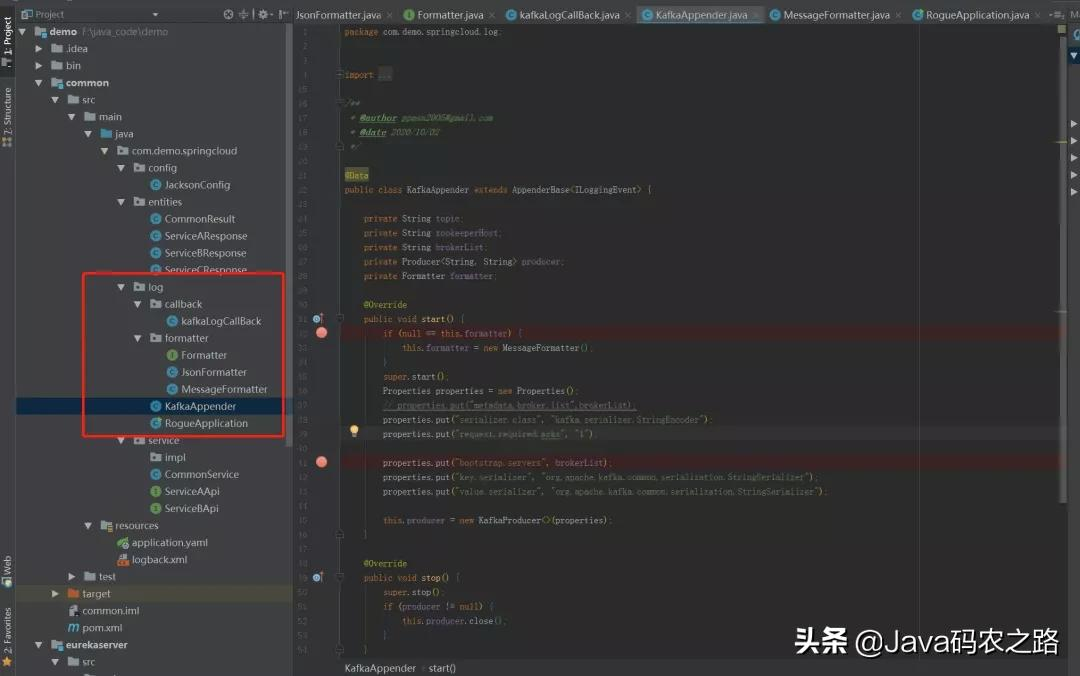1080x676 pixels.
Task: Expand the folded import block
Action: (x=385, y=75)
